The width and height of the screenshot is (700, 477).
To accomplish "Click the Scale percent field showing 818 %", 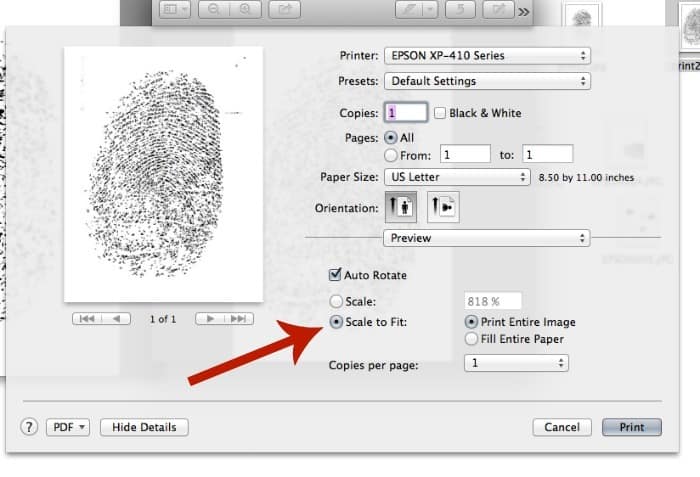I will click(x=492, y=301).
